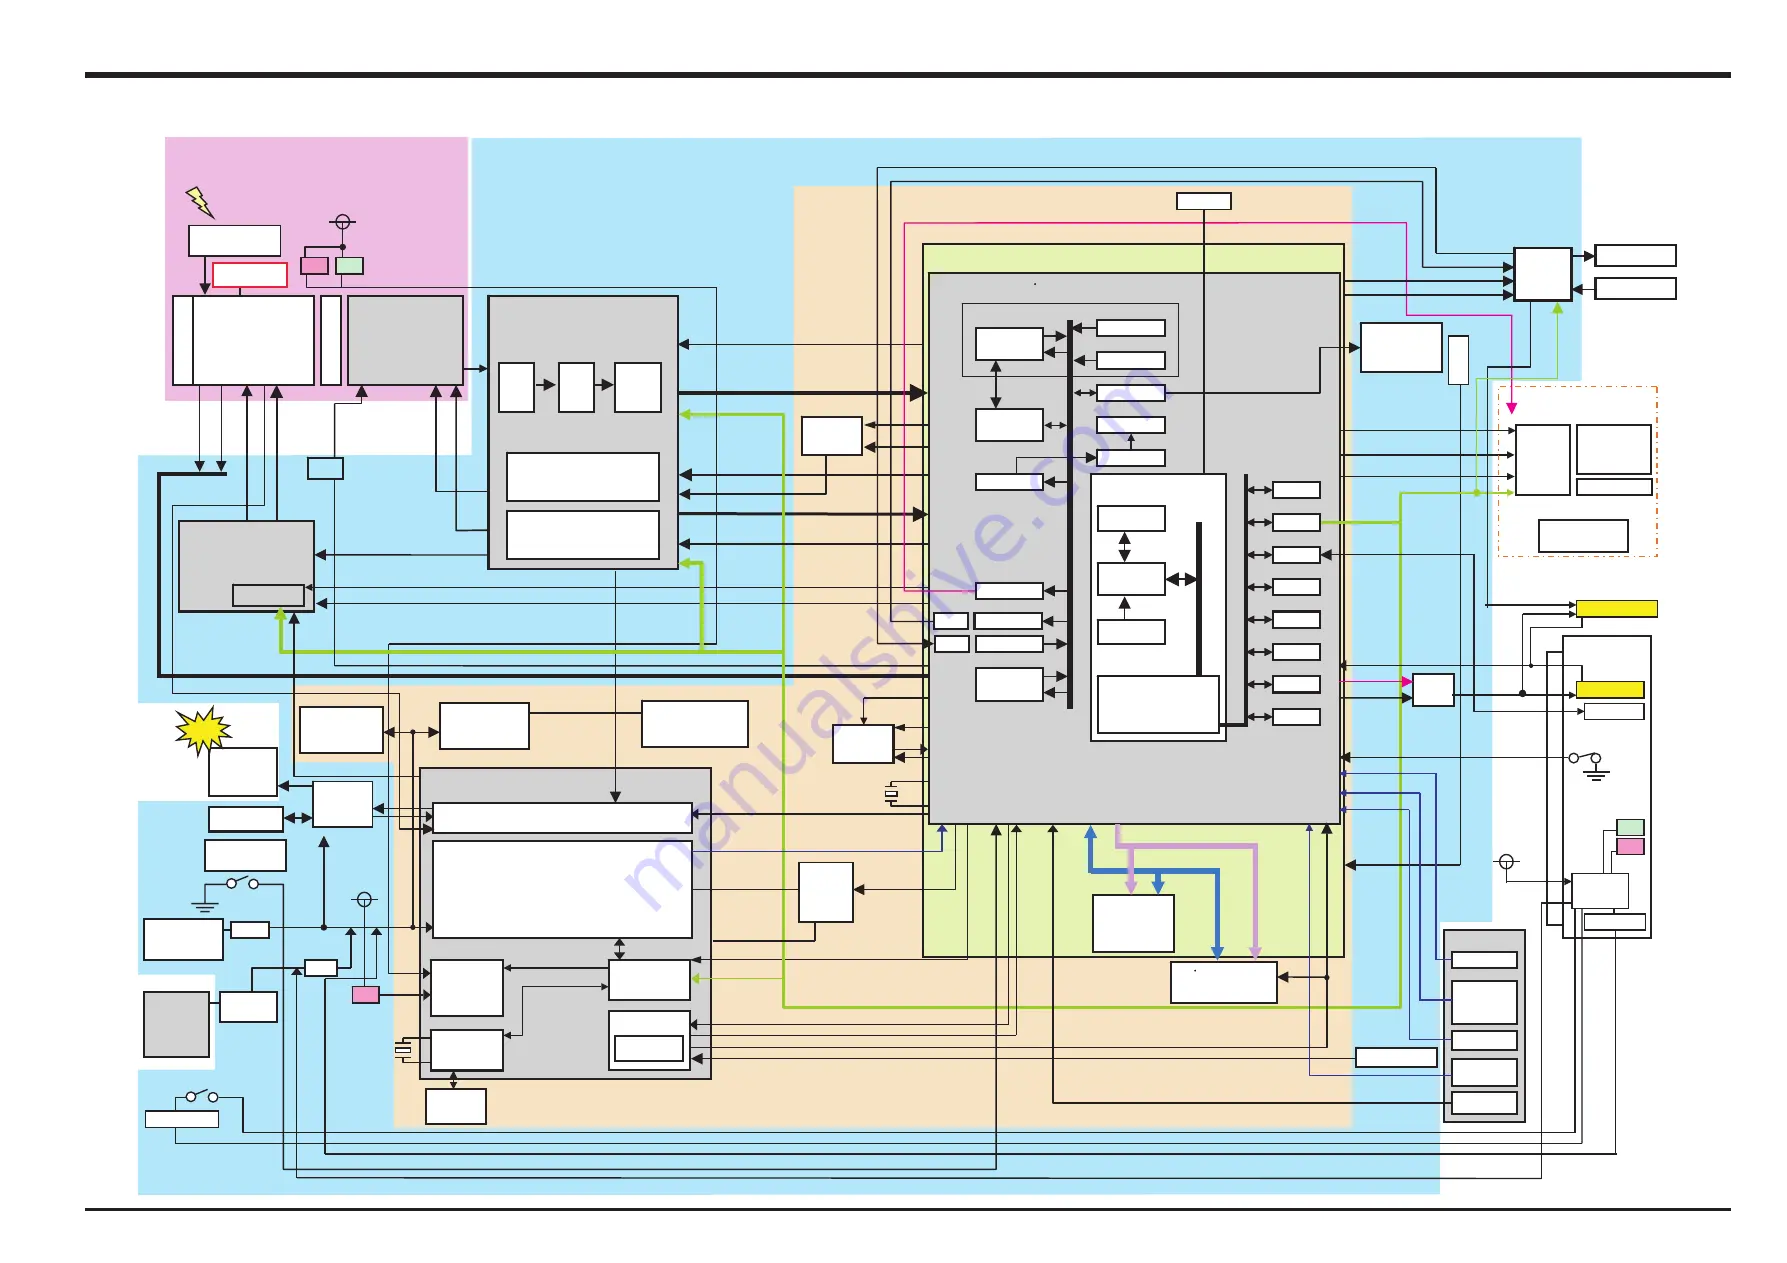This screenshot has width=1787, height=1263.
Task: Click the upper yellow bar on the right side
Action: (1617, 608)
